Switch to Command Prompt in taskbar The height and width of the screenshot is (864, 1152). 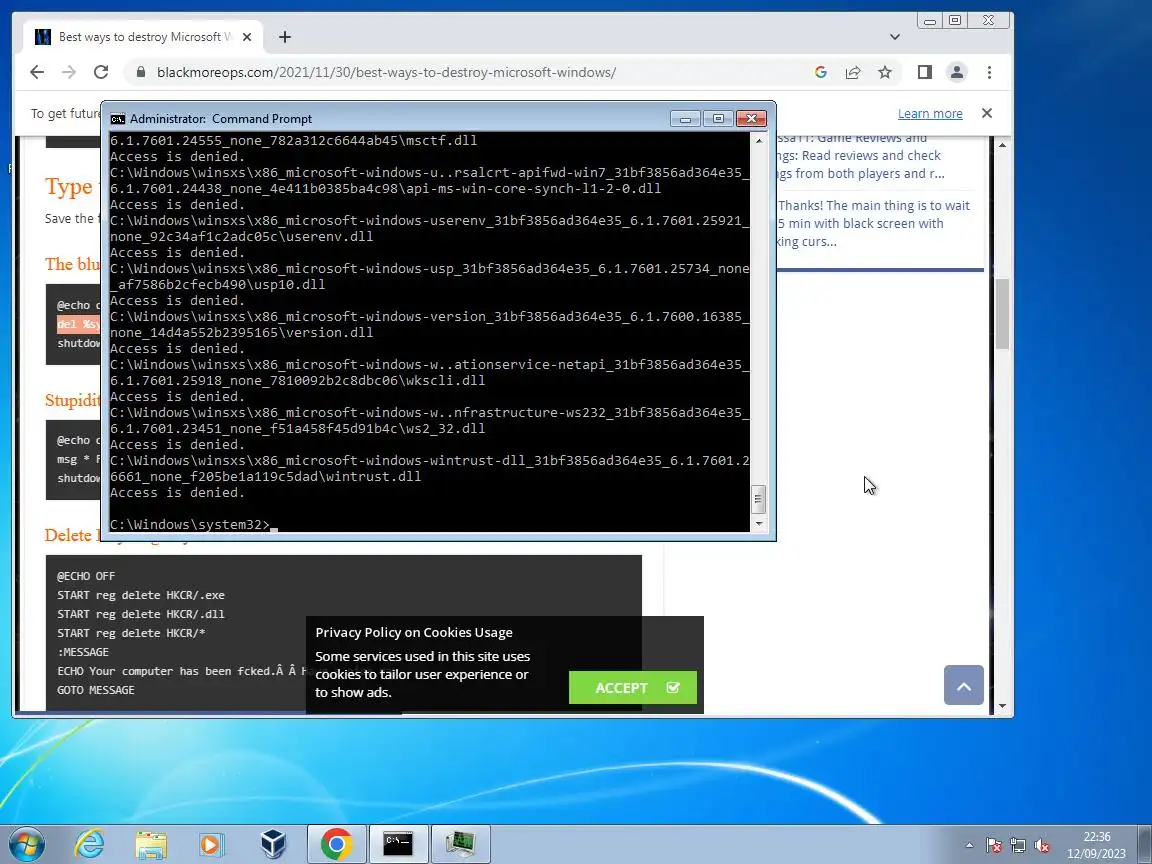coord(398,844)
